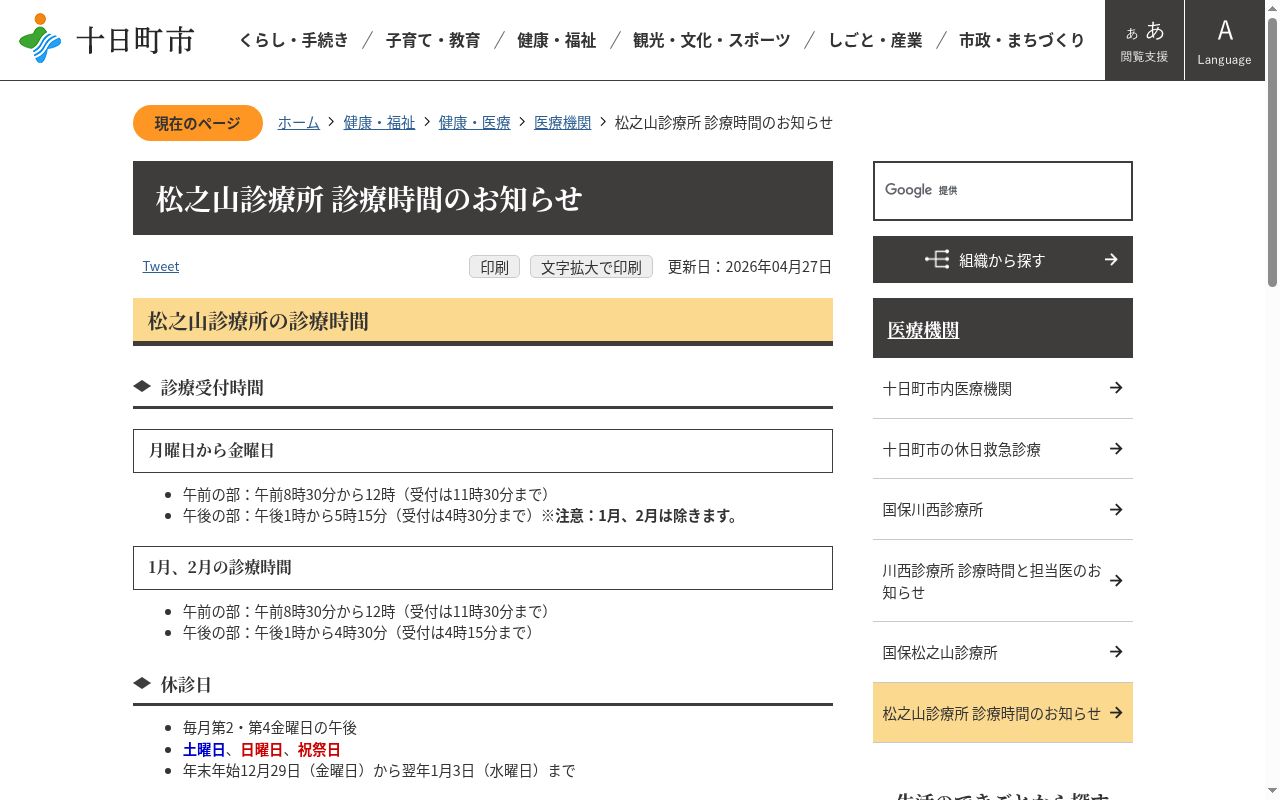Open the くらし・手続き menu

294,40
